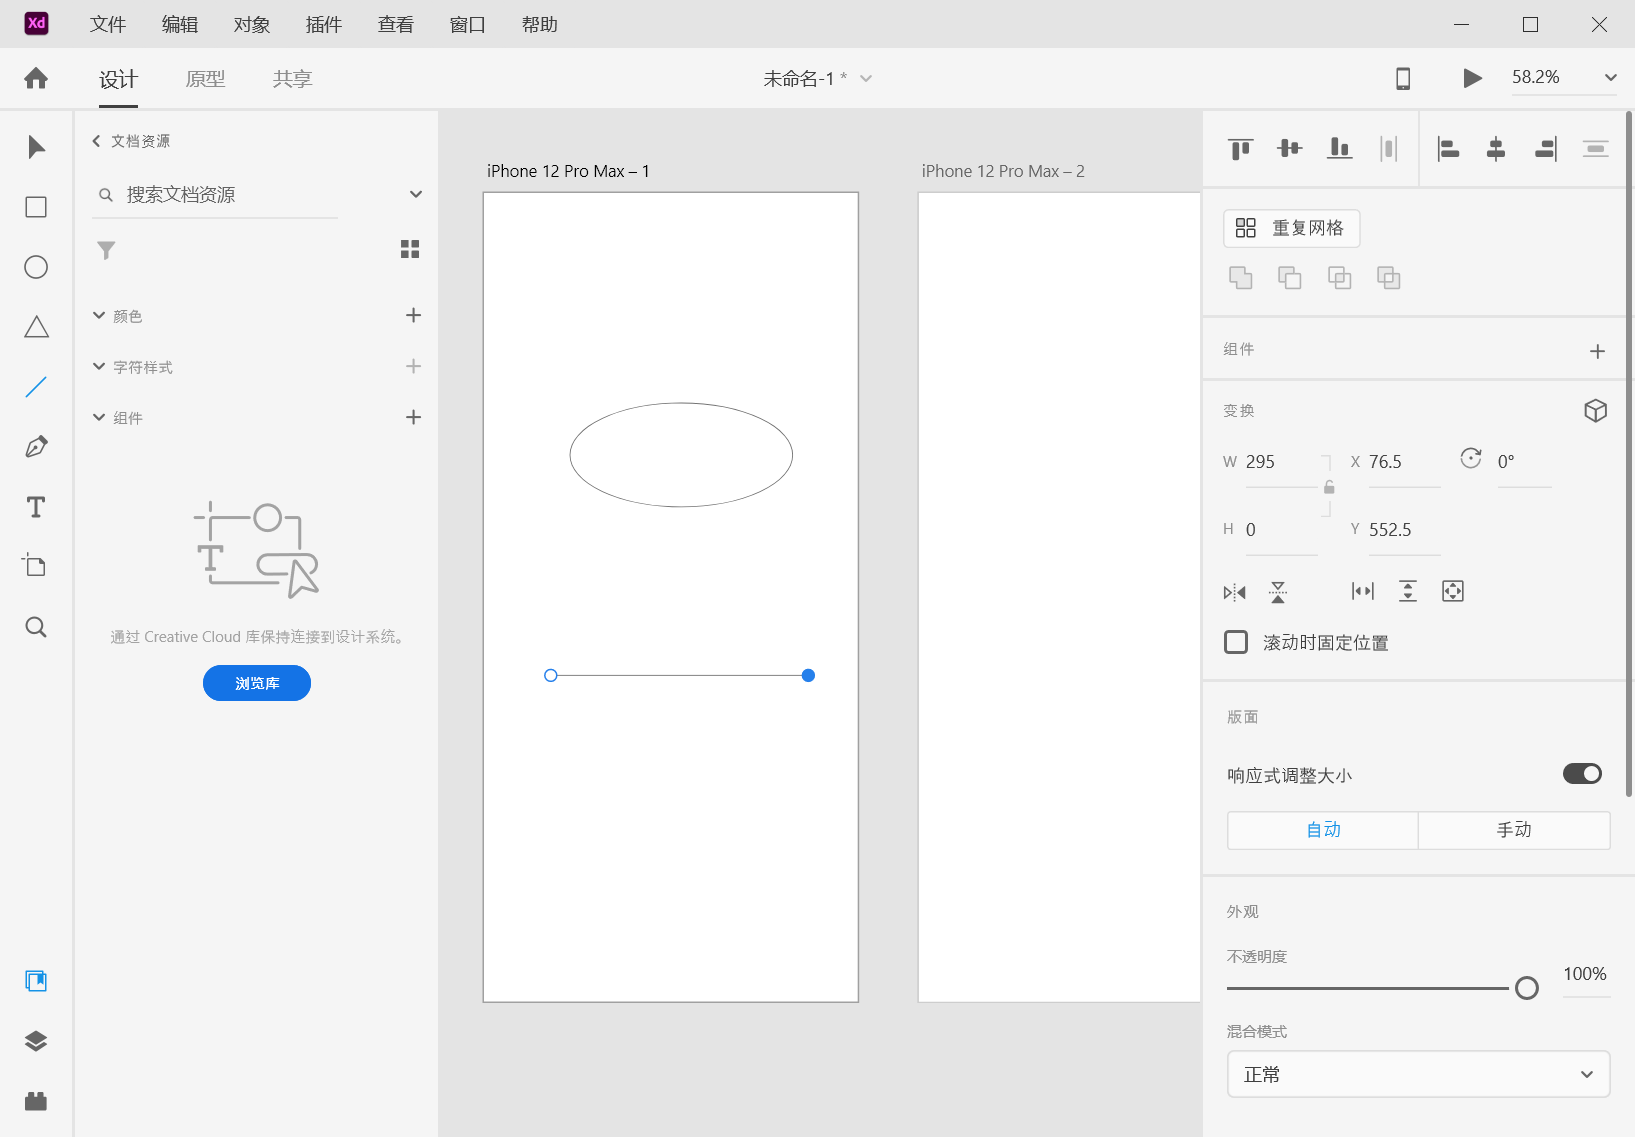Start desktop preview with the play icon

point(1471,77)
